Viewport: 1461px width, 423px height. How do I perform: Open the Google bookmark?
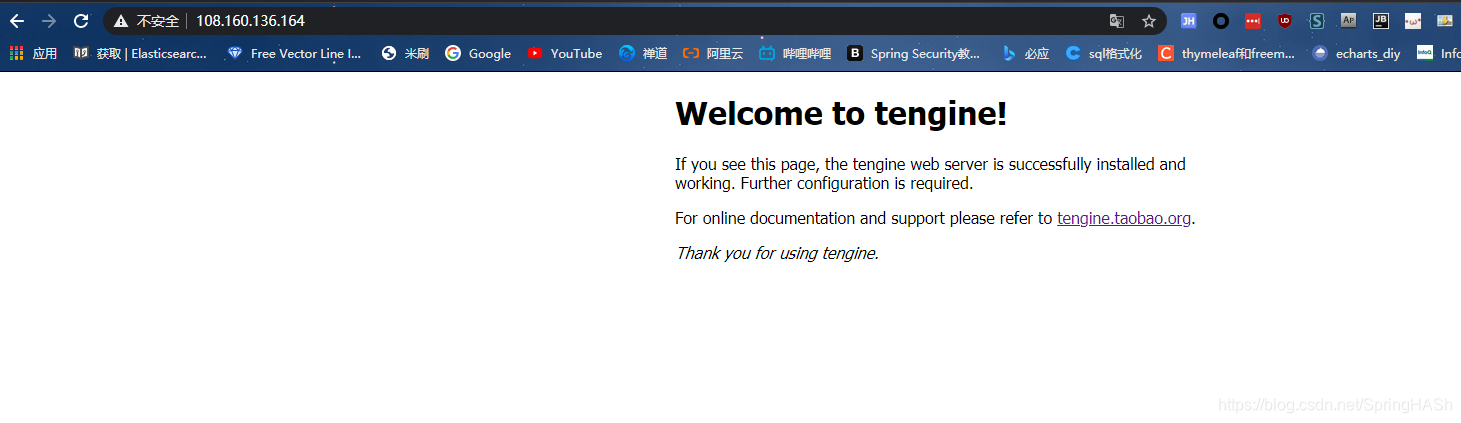coord(478,54)
